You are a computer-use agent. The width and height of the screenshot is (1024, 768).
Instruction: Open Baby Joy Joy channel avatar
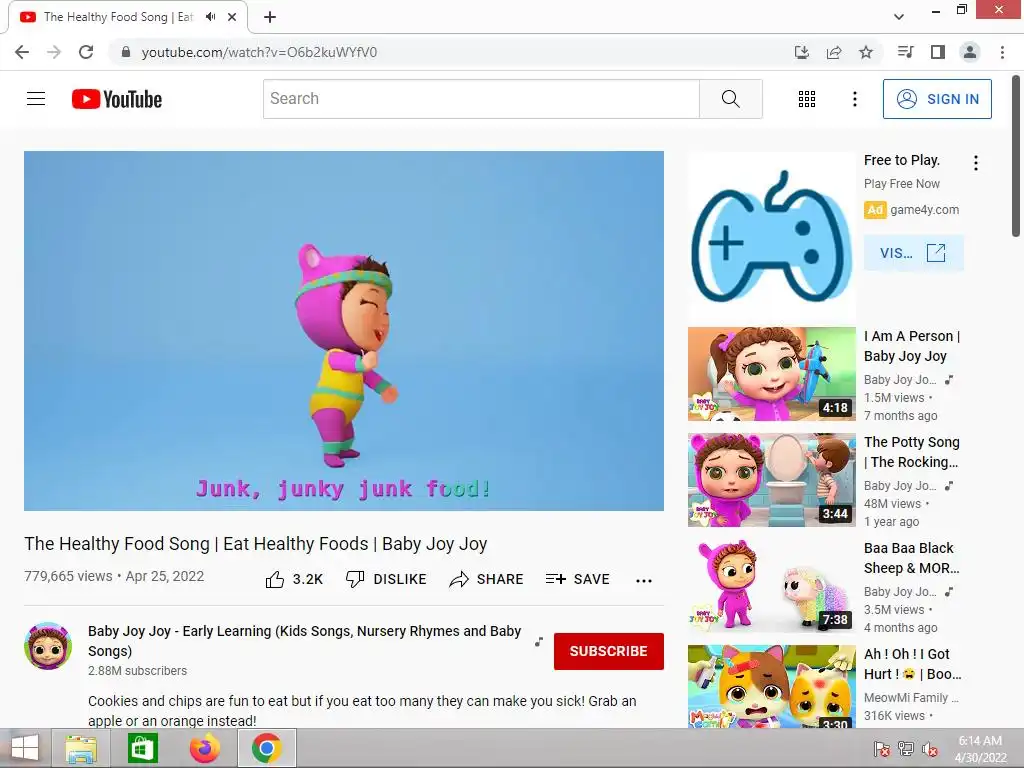click(x=48, y=646)
